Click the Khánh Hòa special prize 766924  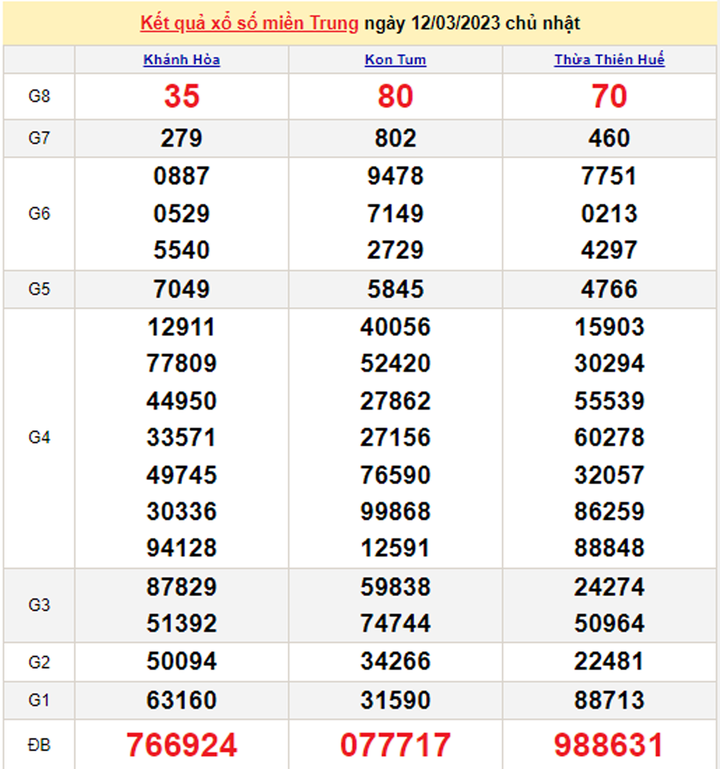(x=182, y=744)
